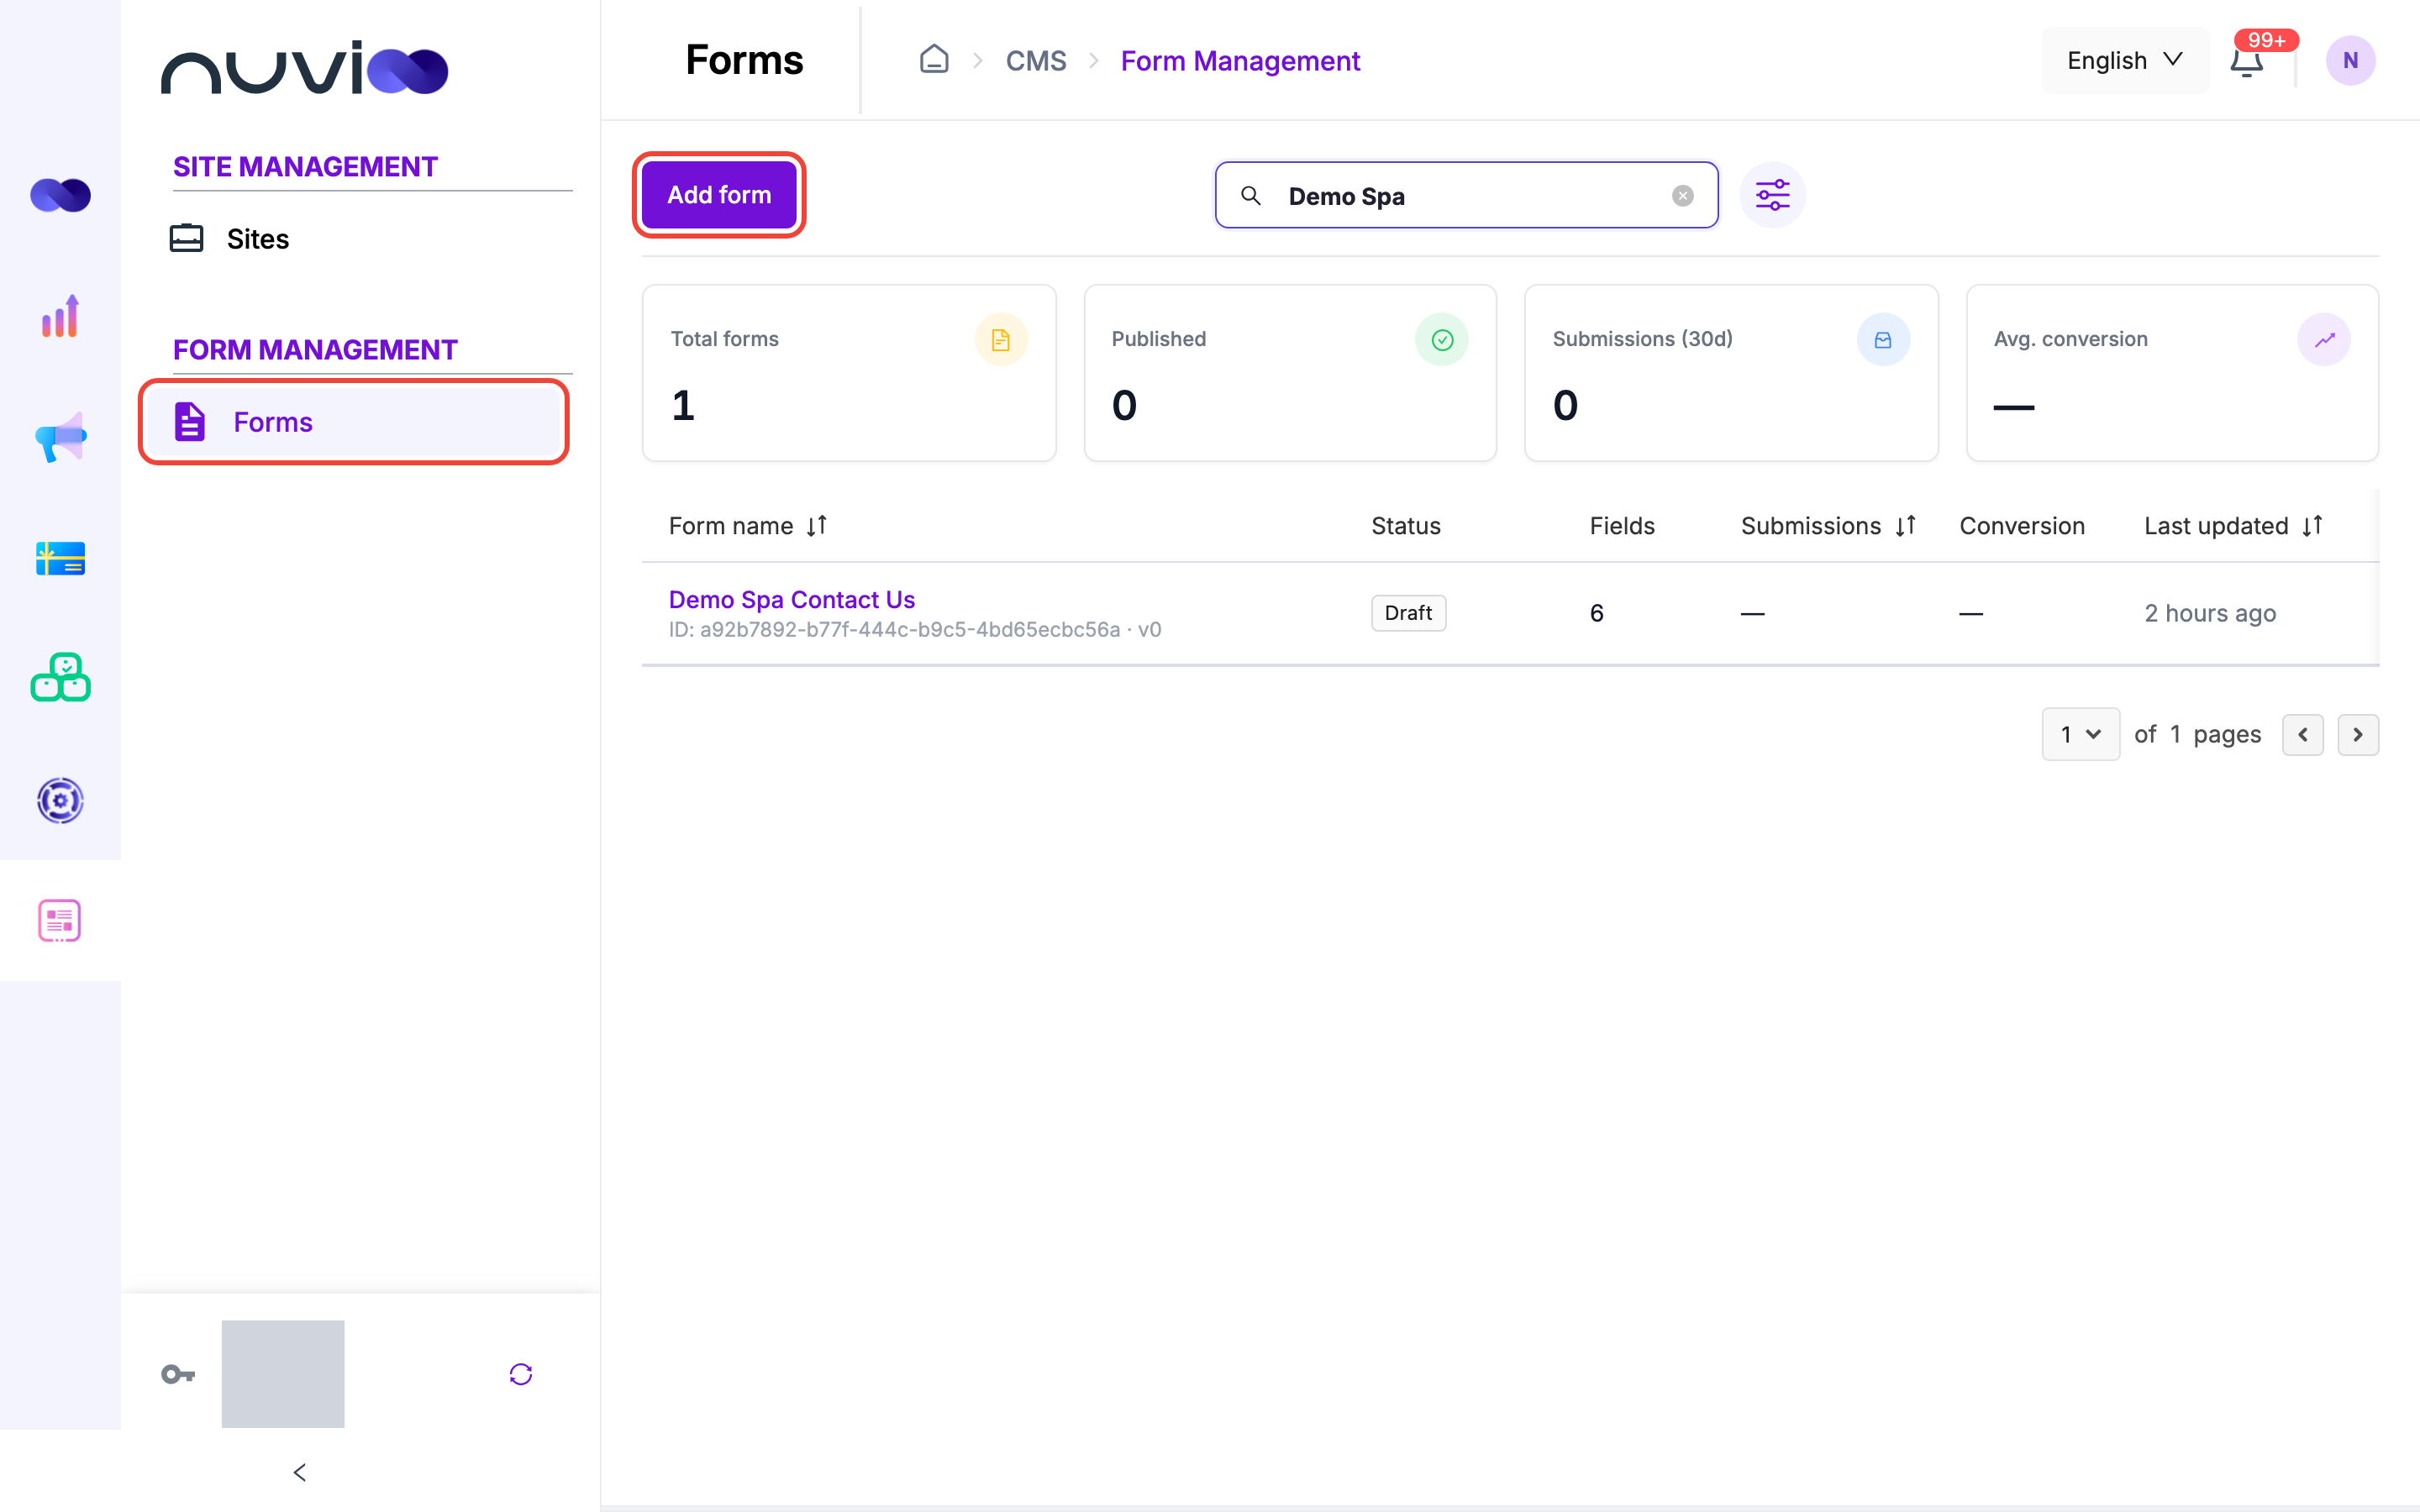Screen dimensions: 2420x1512
Task: Collapse the sidebar with left chevron
Action: (x=300, y=1472)
